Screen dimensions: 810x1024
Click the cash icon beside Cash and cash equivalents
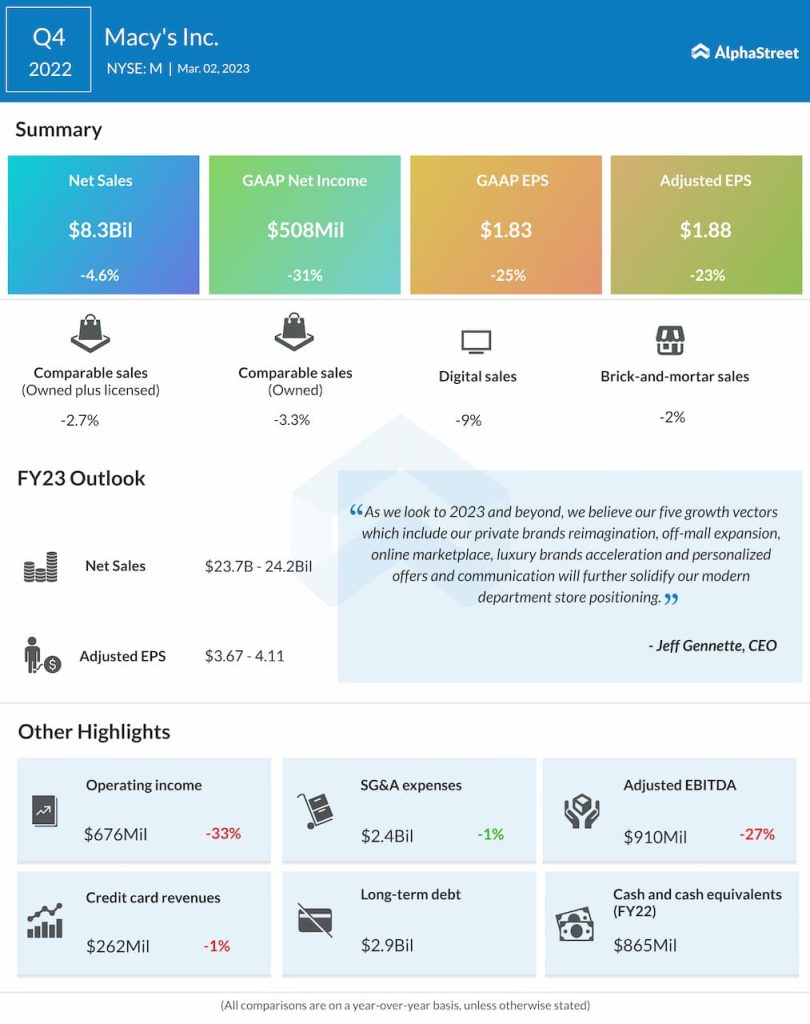coord(574,924)
